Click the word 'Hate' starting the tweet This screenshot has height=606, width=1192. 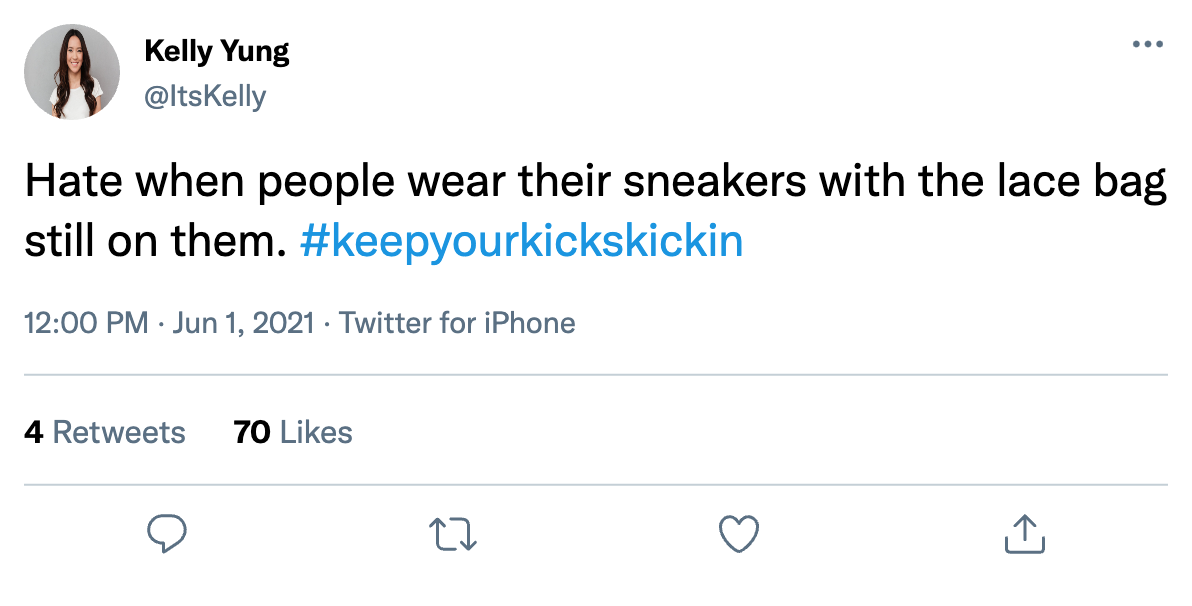pyautogui.click(x=75, y=184)
